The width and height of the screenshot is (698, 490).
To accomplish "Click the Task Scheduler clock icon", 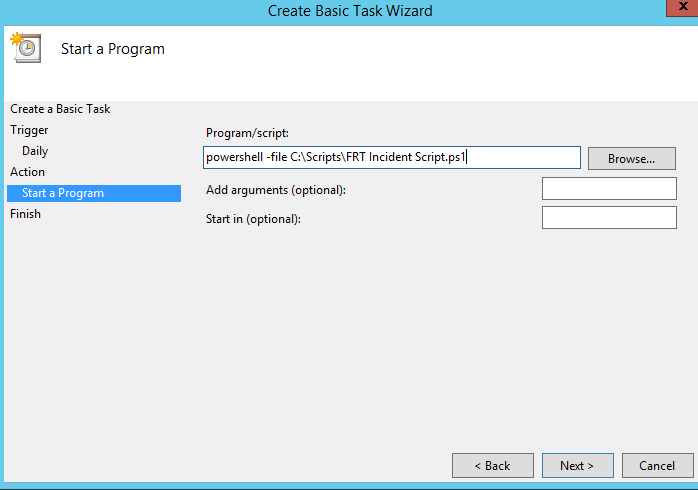I will tap(26, 47).
